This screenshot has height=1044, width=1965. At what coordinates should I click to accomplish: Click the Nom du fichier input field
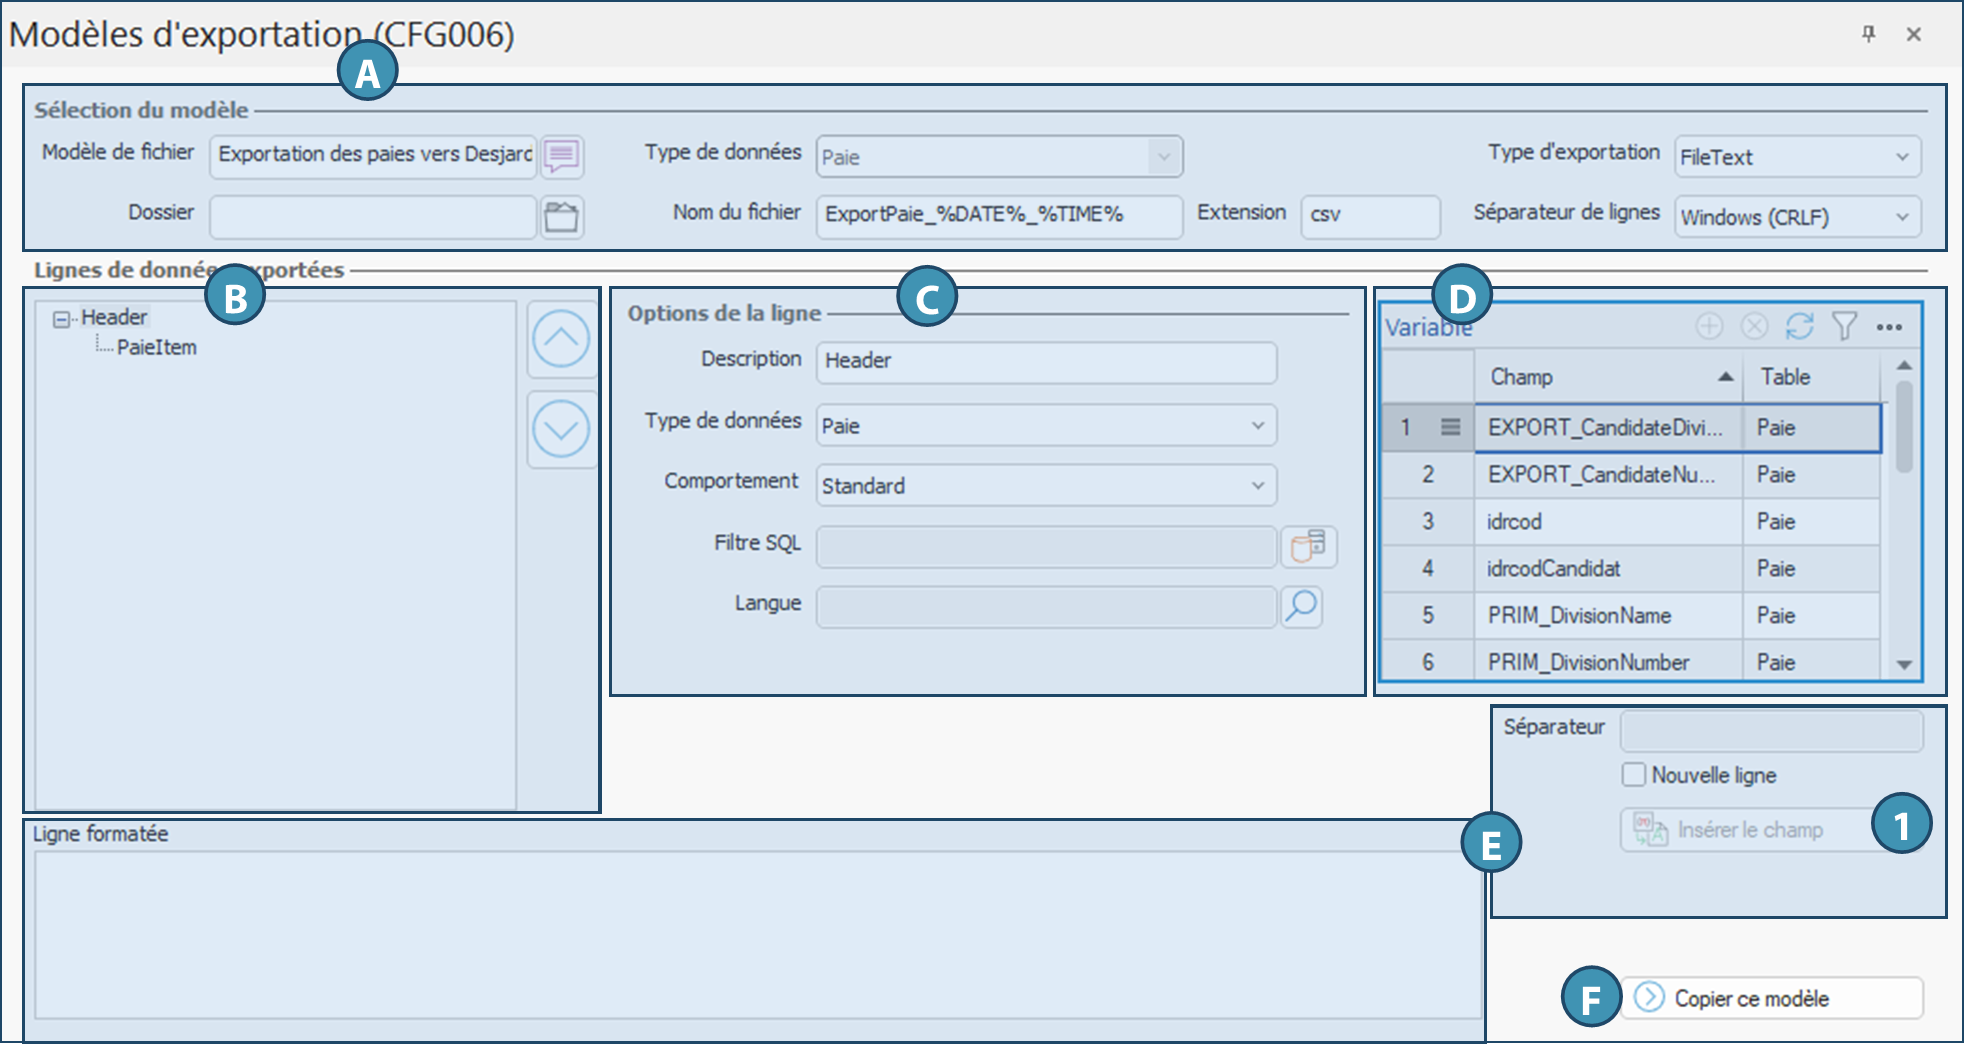(998, 215)
